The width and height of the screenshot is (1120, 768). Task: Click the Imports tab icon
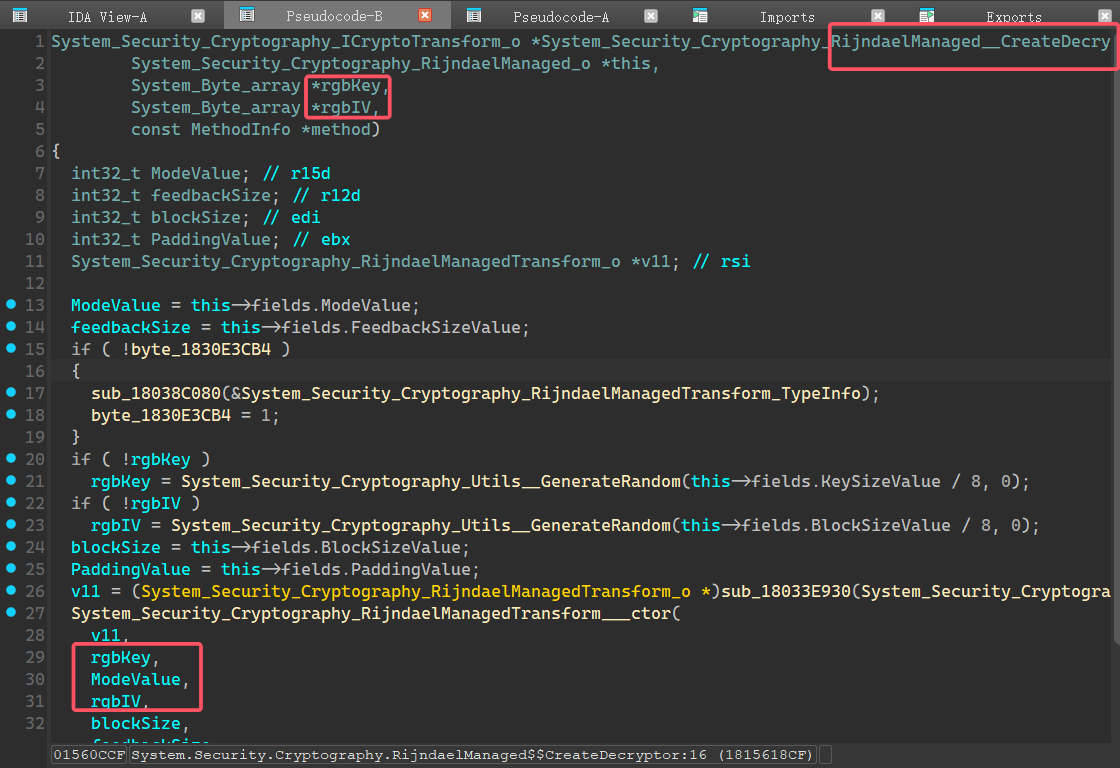pos(701,16)
